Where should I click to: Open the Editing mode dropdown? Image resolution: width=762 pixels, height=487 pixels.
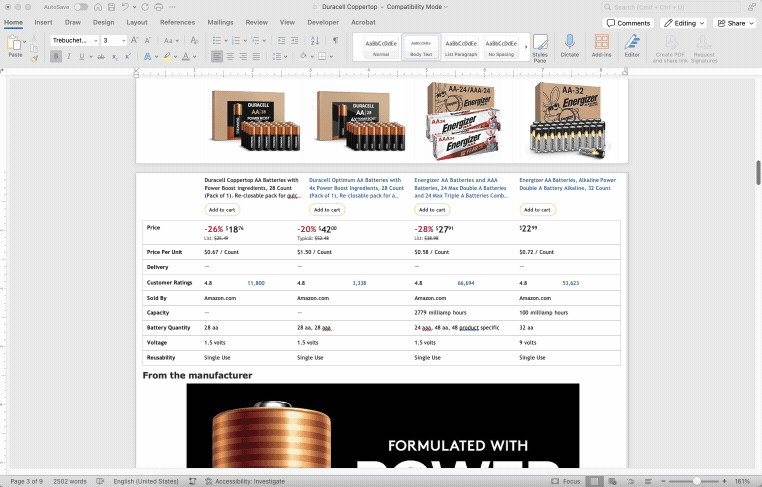pos(683,23)
